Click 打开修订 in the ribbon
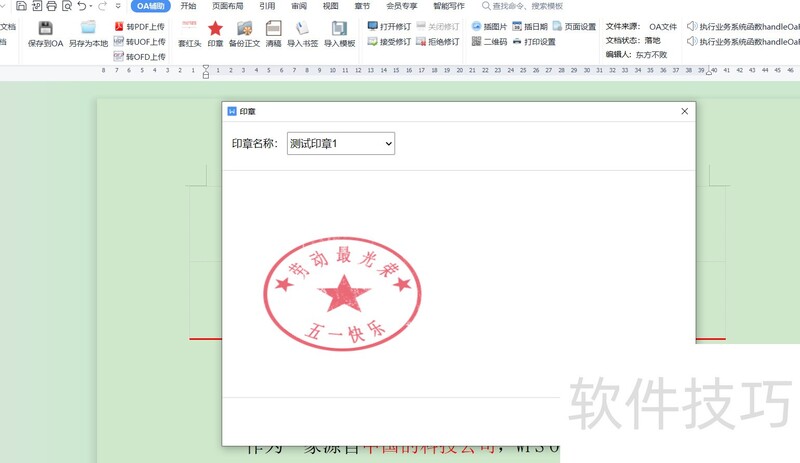 pos(389,27)
